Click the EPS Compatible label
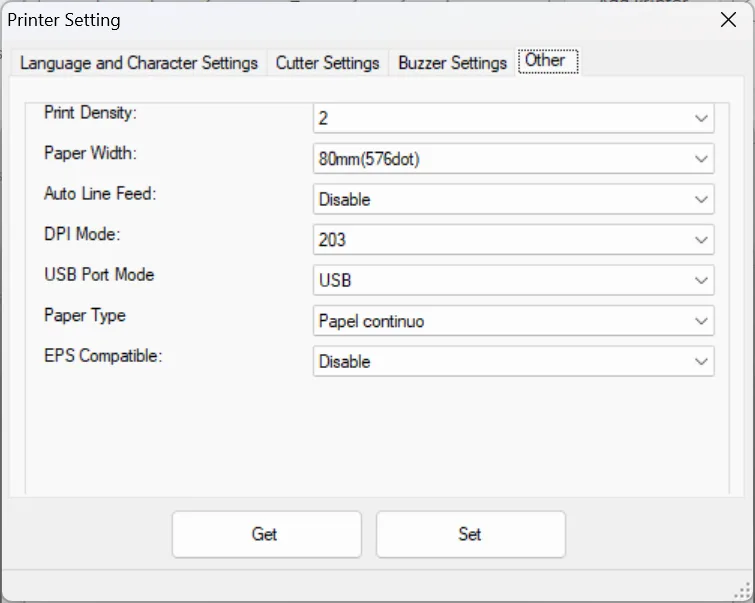 [101, 355]
